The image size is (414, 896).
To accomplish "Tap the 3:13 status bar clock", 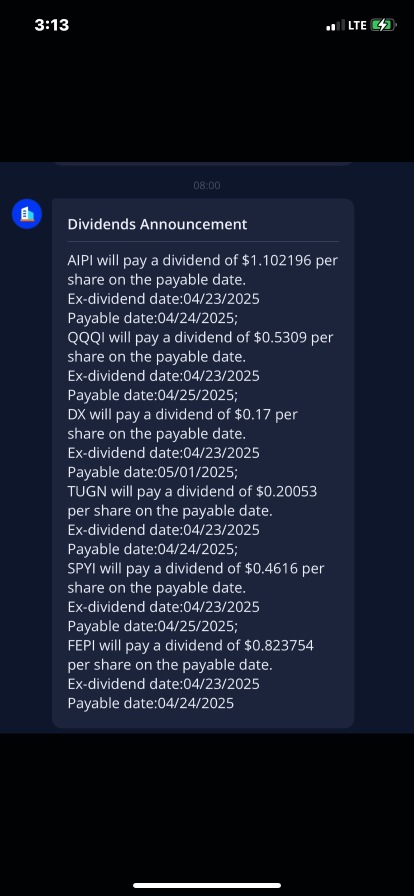I will pyautogui.click(x=51, y=25).
